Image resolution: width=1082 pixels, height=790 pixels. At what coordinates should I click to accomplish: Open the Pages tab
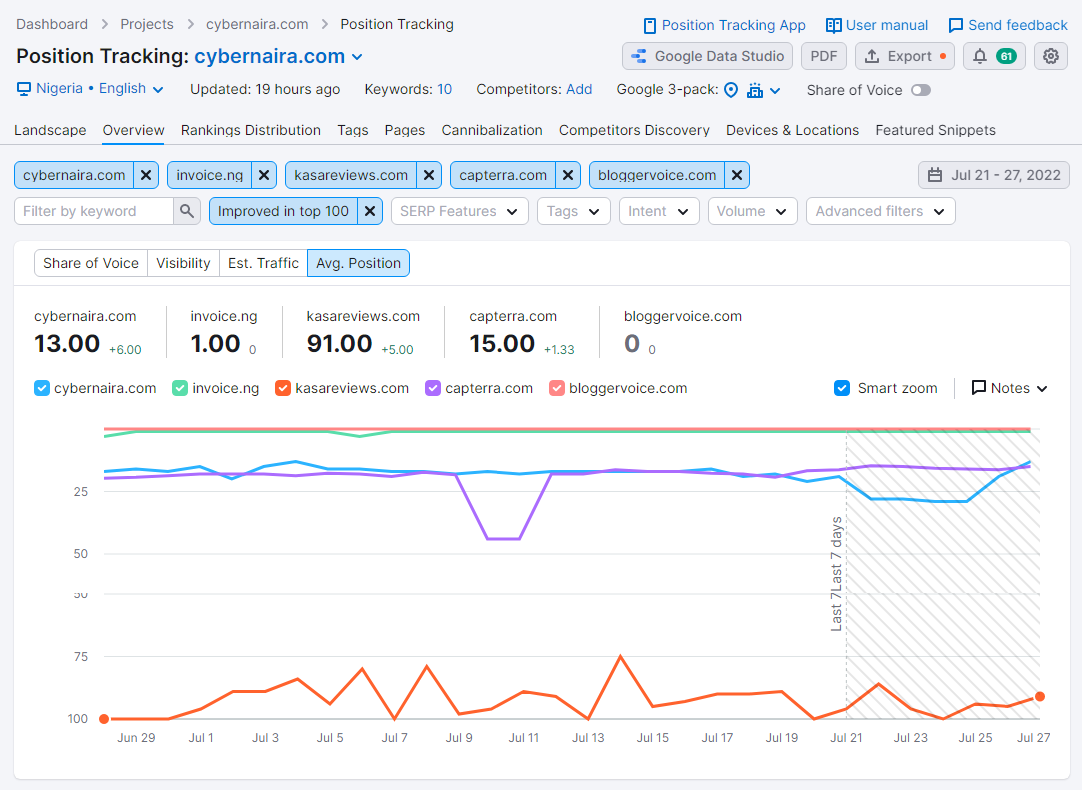(x=404, y=130)
